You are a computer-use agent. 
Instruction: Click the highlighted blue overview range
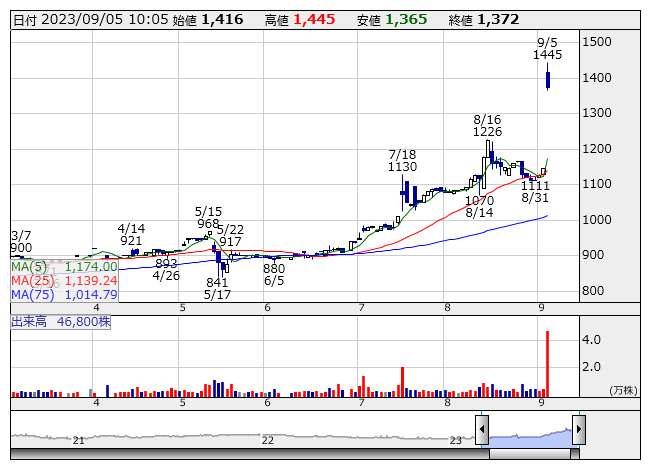(531, 438)
